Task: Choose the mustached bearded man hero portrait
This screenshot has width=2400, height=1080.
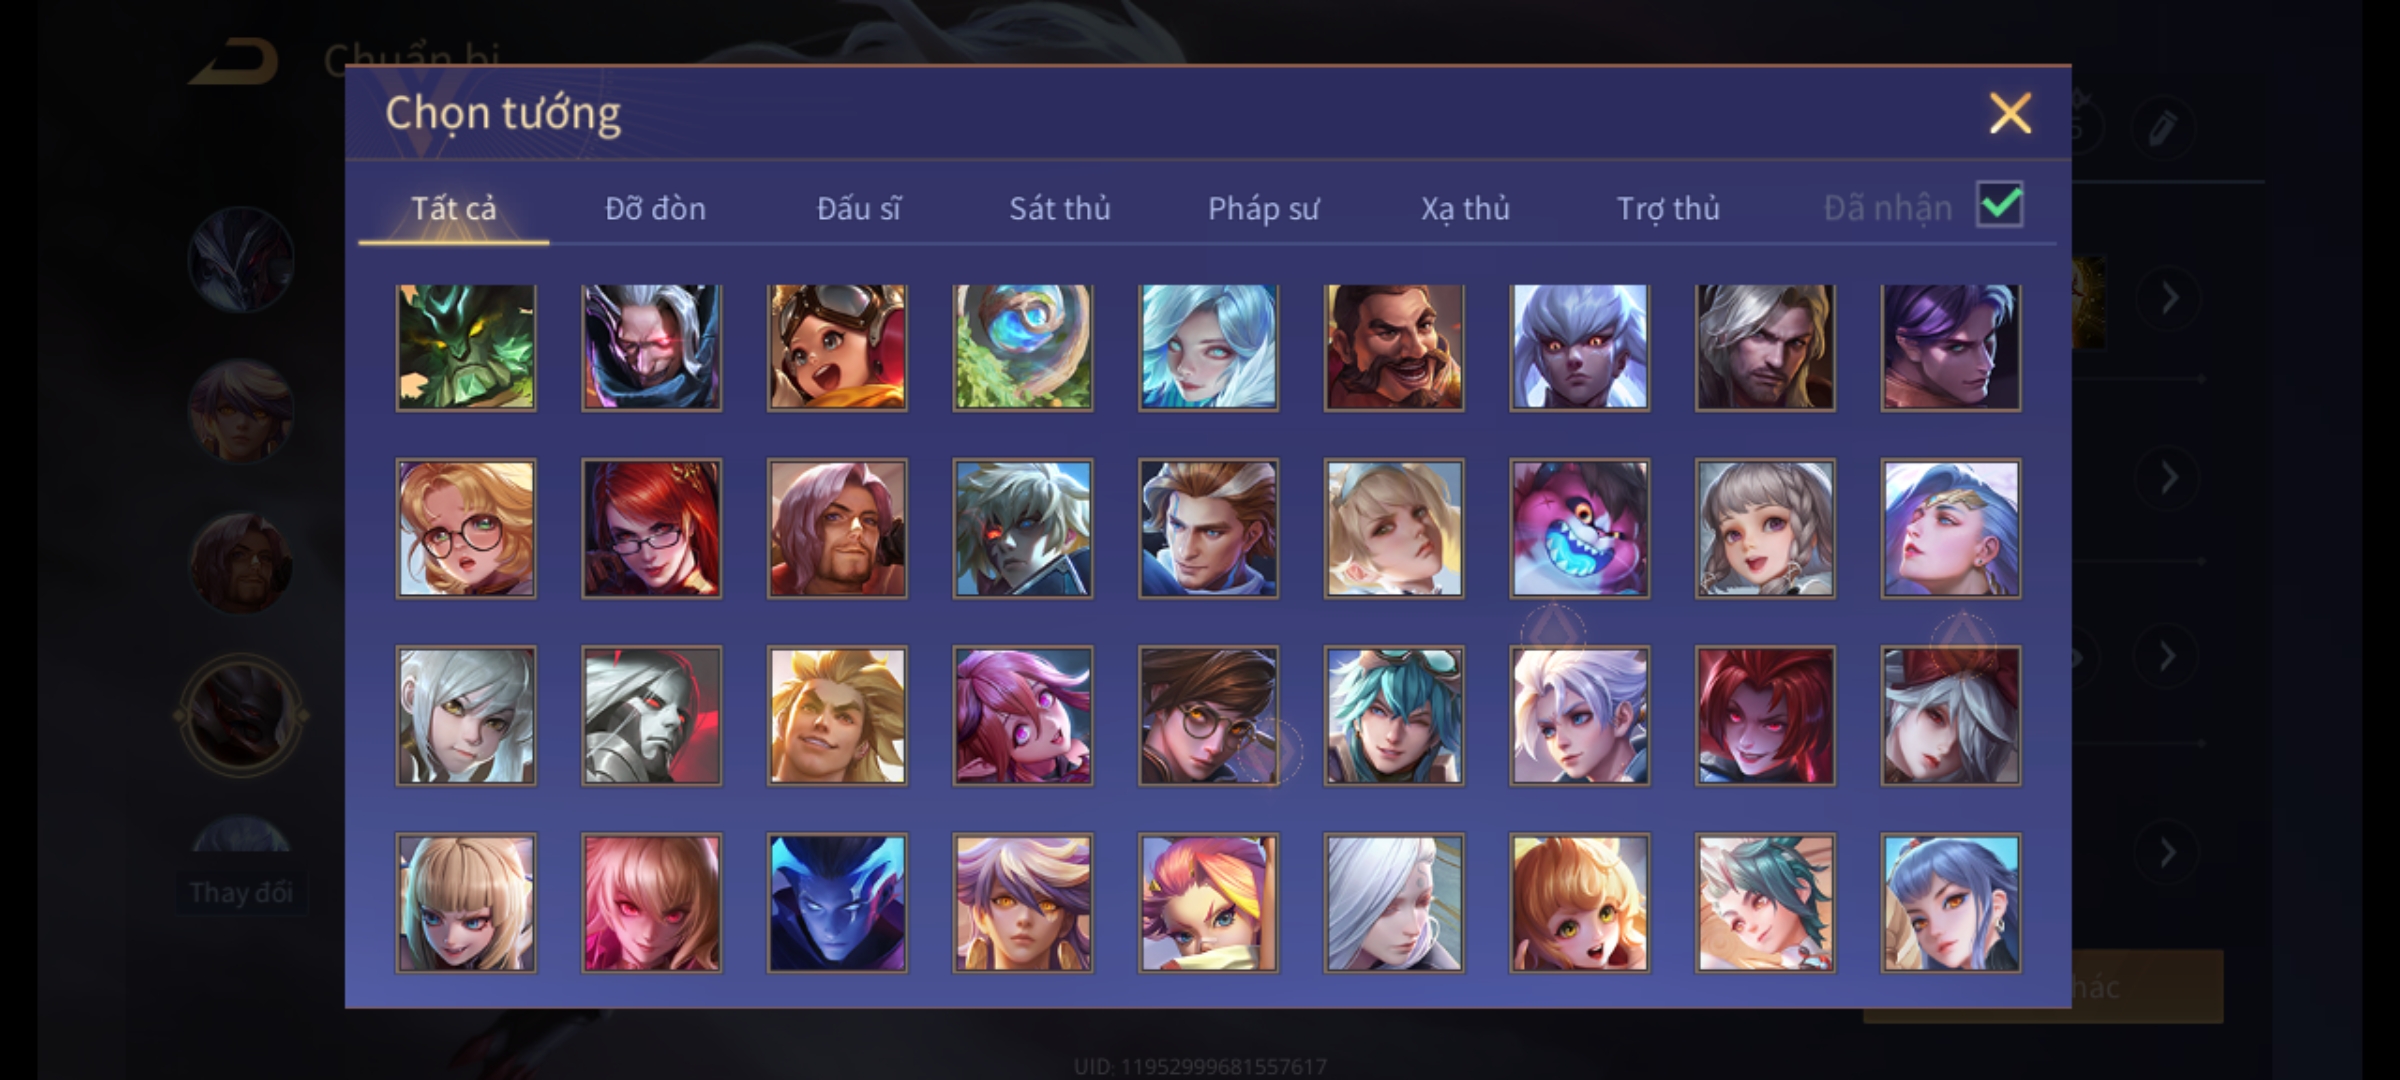Action: point(1394,347)
